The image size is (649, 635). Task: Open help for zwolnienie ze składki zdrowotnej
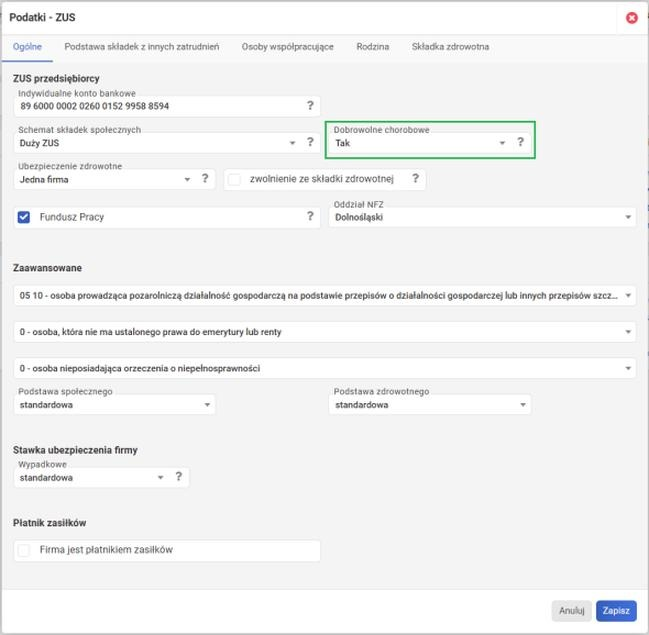(415, 178)
